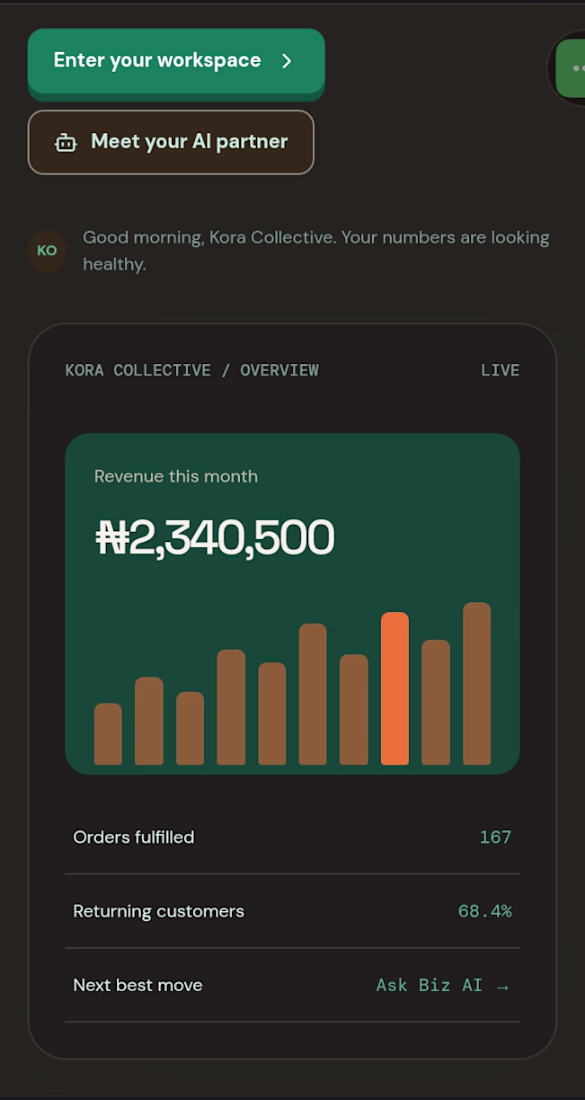
Task: Open Meet your AI partner
Action: click(x=170, y=142)
